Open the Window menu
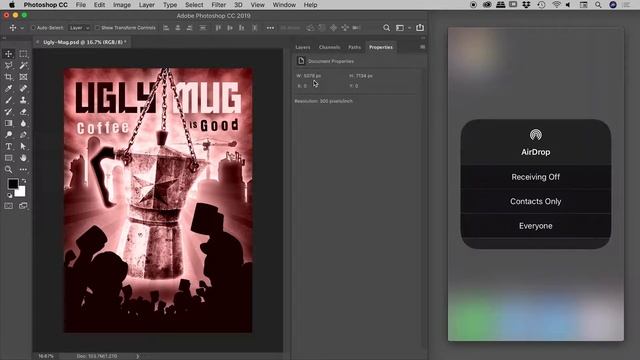The image size is (640, 360). coord(284,5)
